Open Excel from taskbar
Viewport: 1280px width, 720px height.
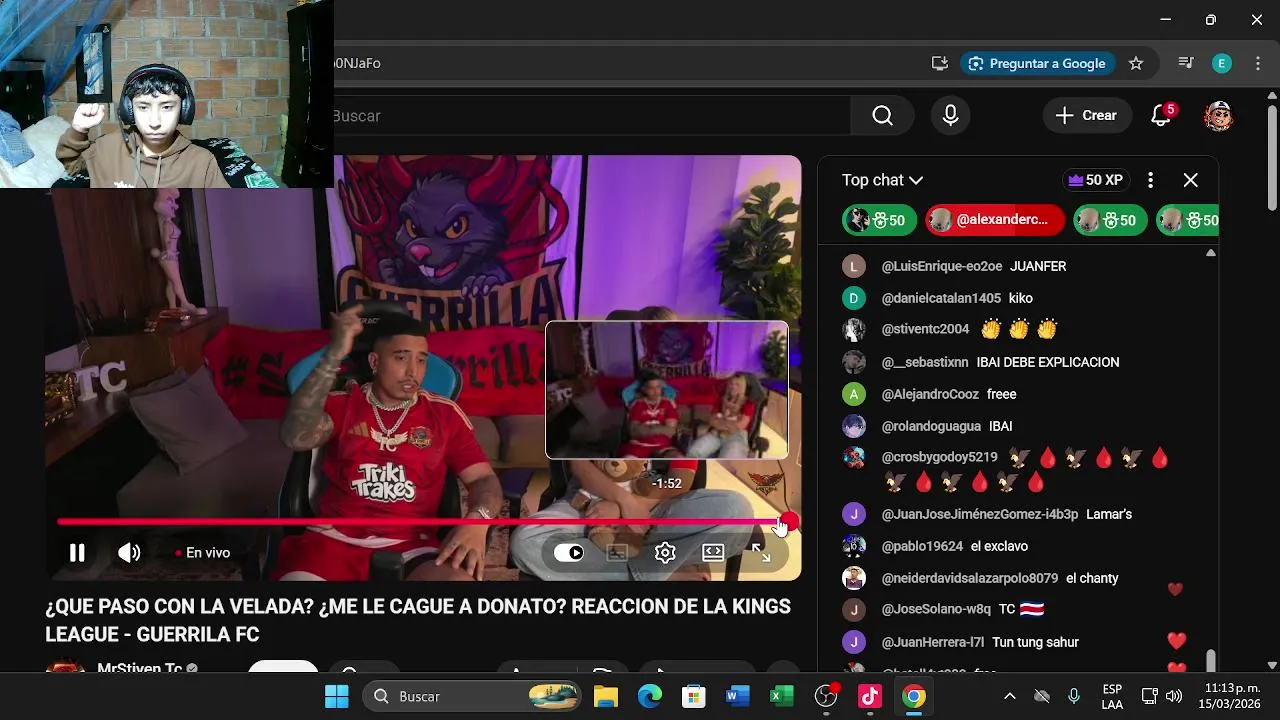782,696
